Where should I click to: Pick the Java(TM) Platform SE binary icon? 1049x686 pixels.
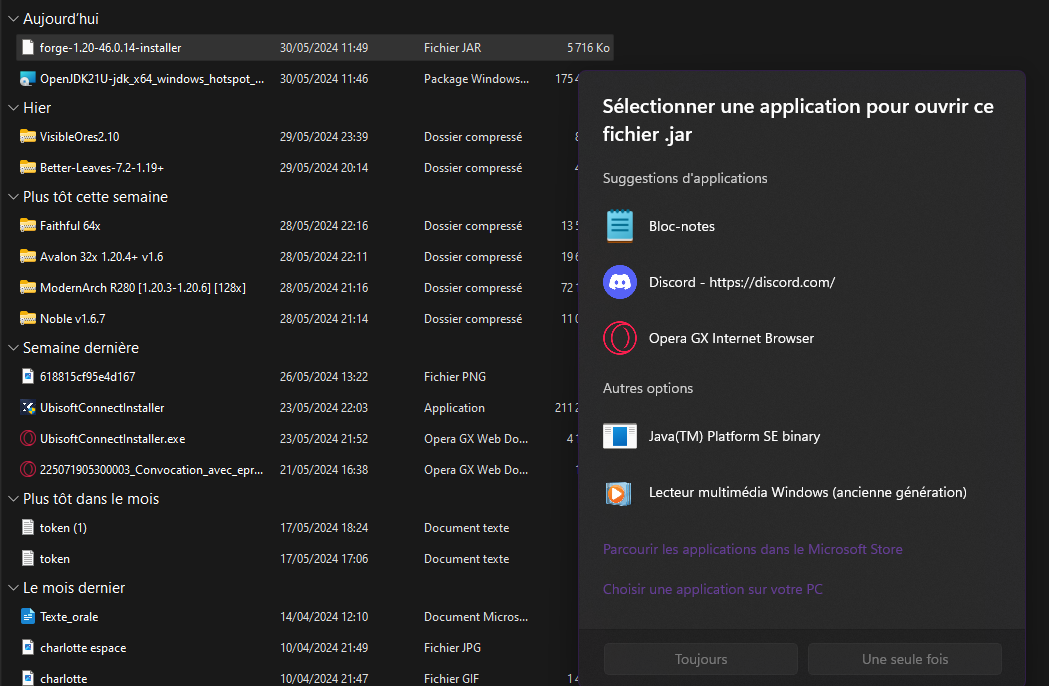pos(620,436)
